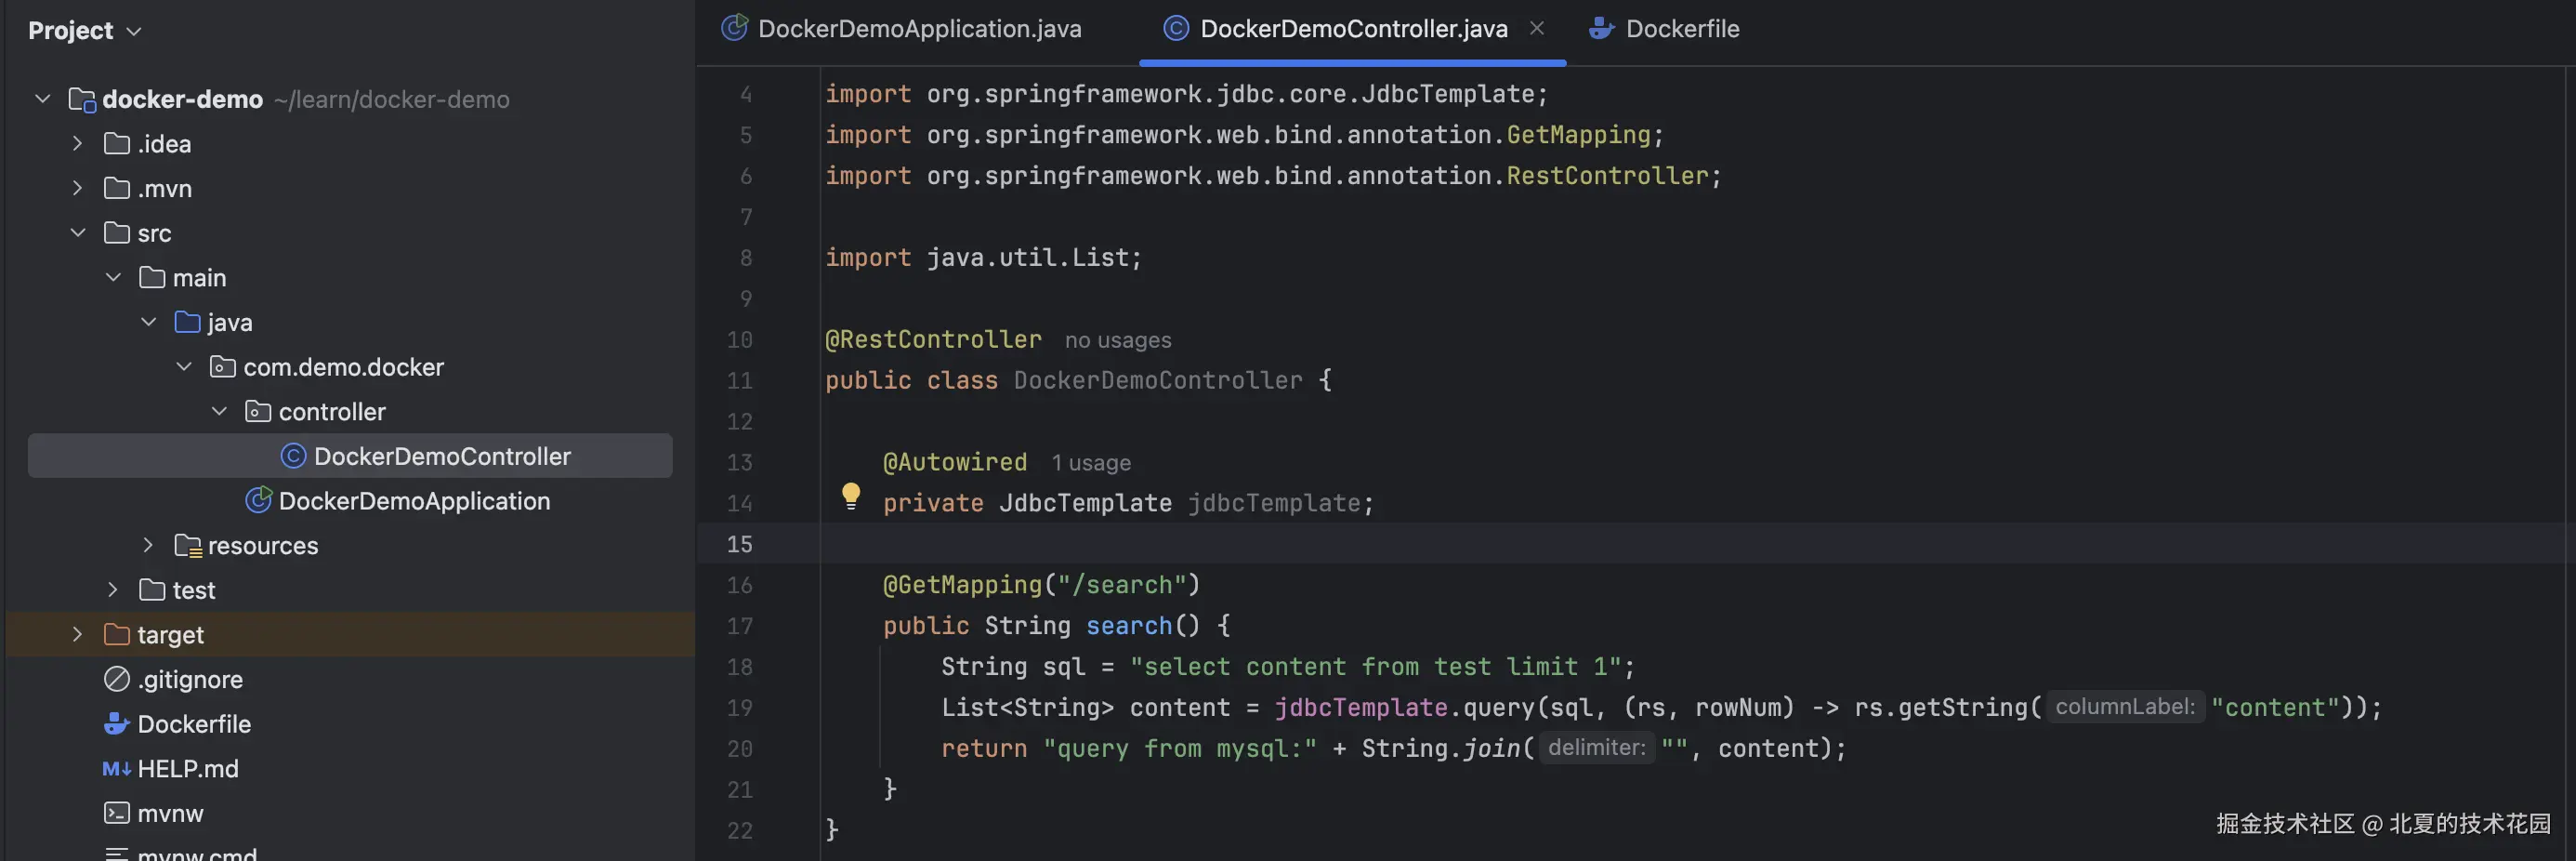Click the columnLabel: parameter hint on line 19

pyautogui.click(x=2125, y=707)
